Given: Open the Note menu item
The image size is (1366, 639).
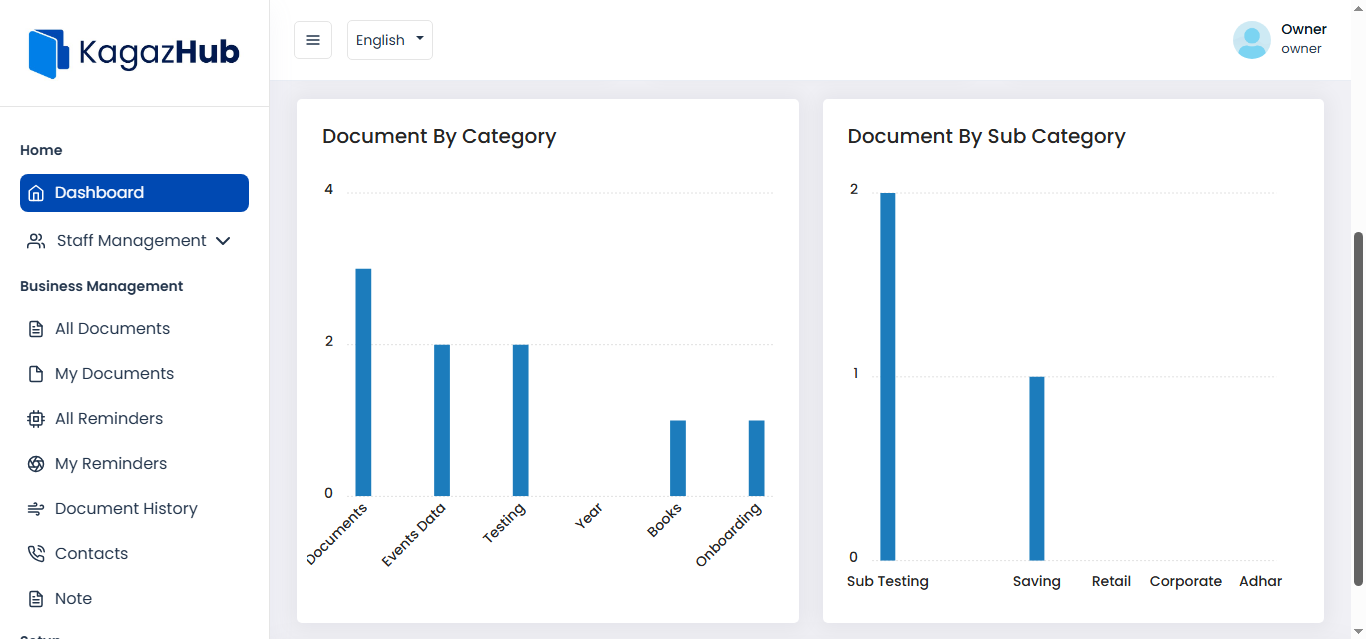Looking at the screenshot, I should point(73,599).
